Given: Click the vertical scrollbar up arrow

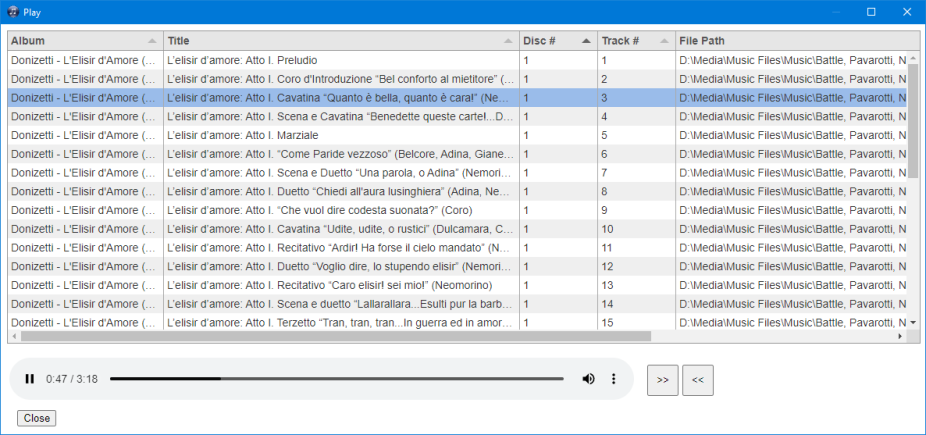Looking at the screenshot, I should [913, 58].
